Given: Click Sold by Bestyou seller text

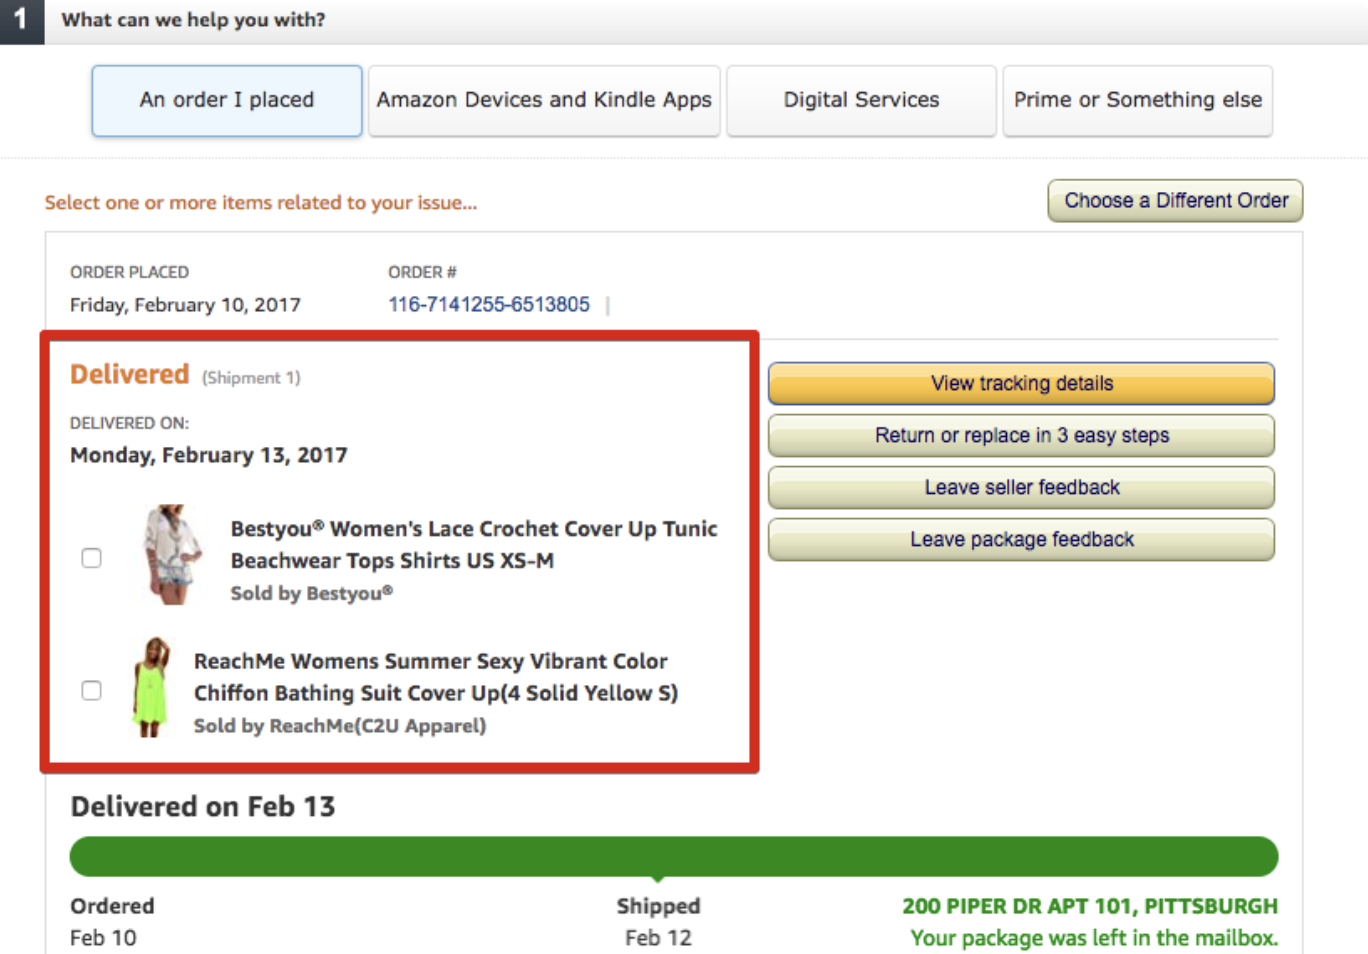Looking at the screenshot, I should [312, 593].
